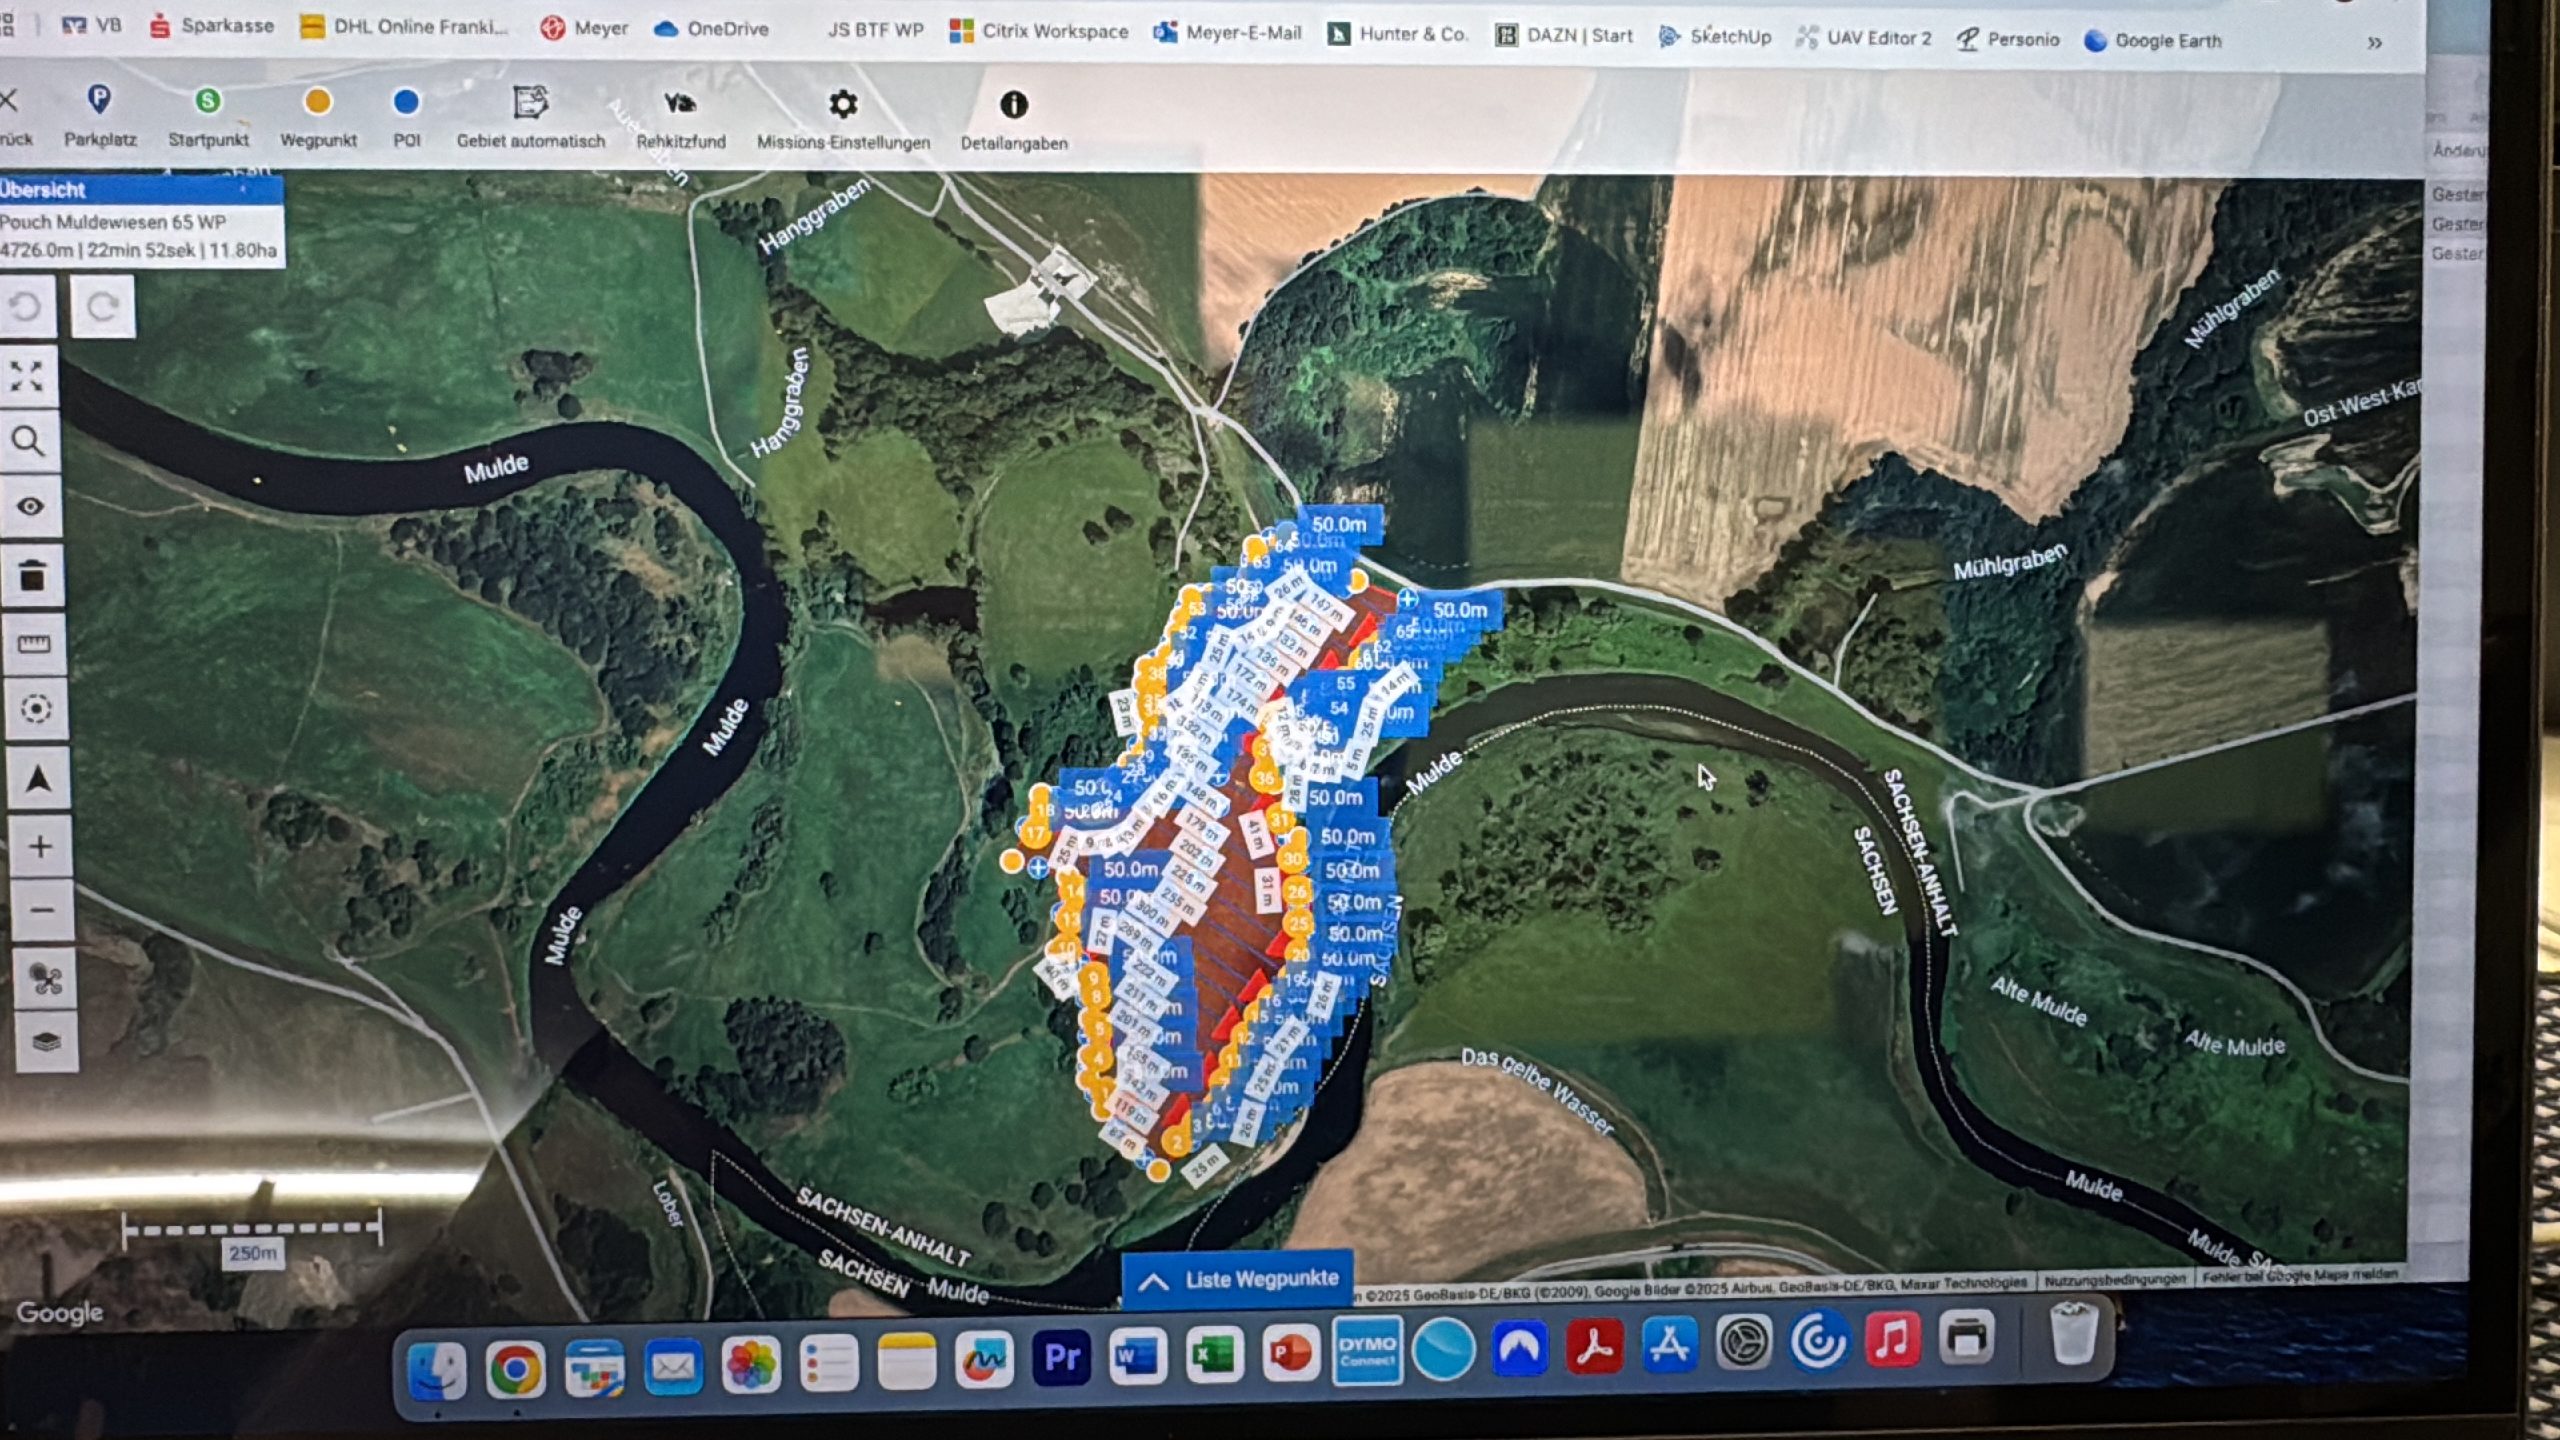Open the Hunter & Co. bookmark
The width and height of the screenshot is (2560, 1440).
pyautogui.click(x=1397, y=34)
